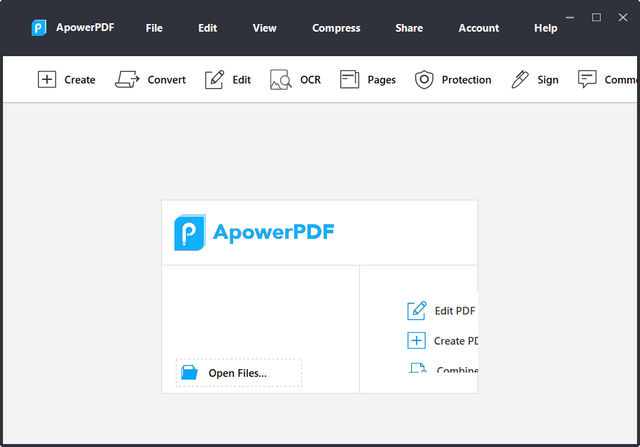Open the Share menu
This screenshot has width=640, height=447.
point(409,28)
